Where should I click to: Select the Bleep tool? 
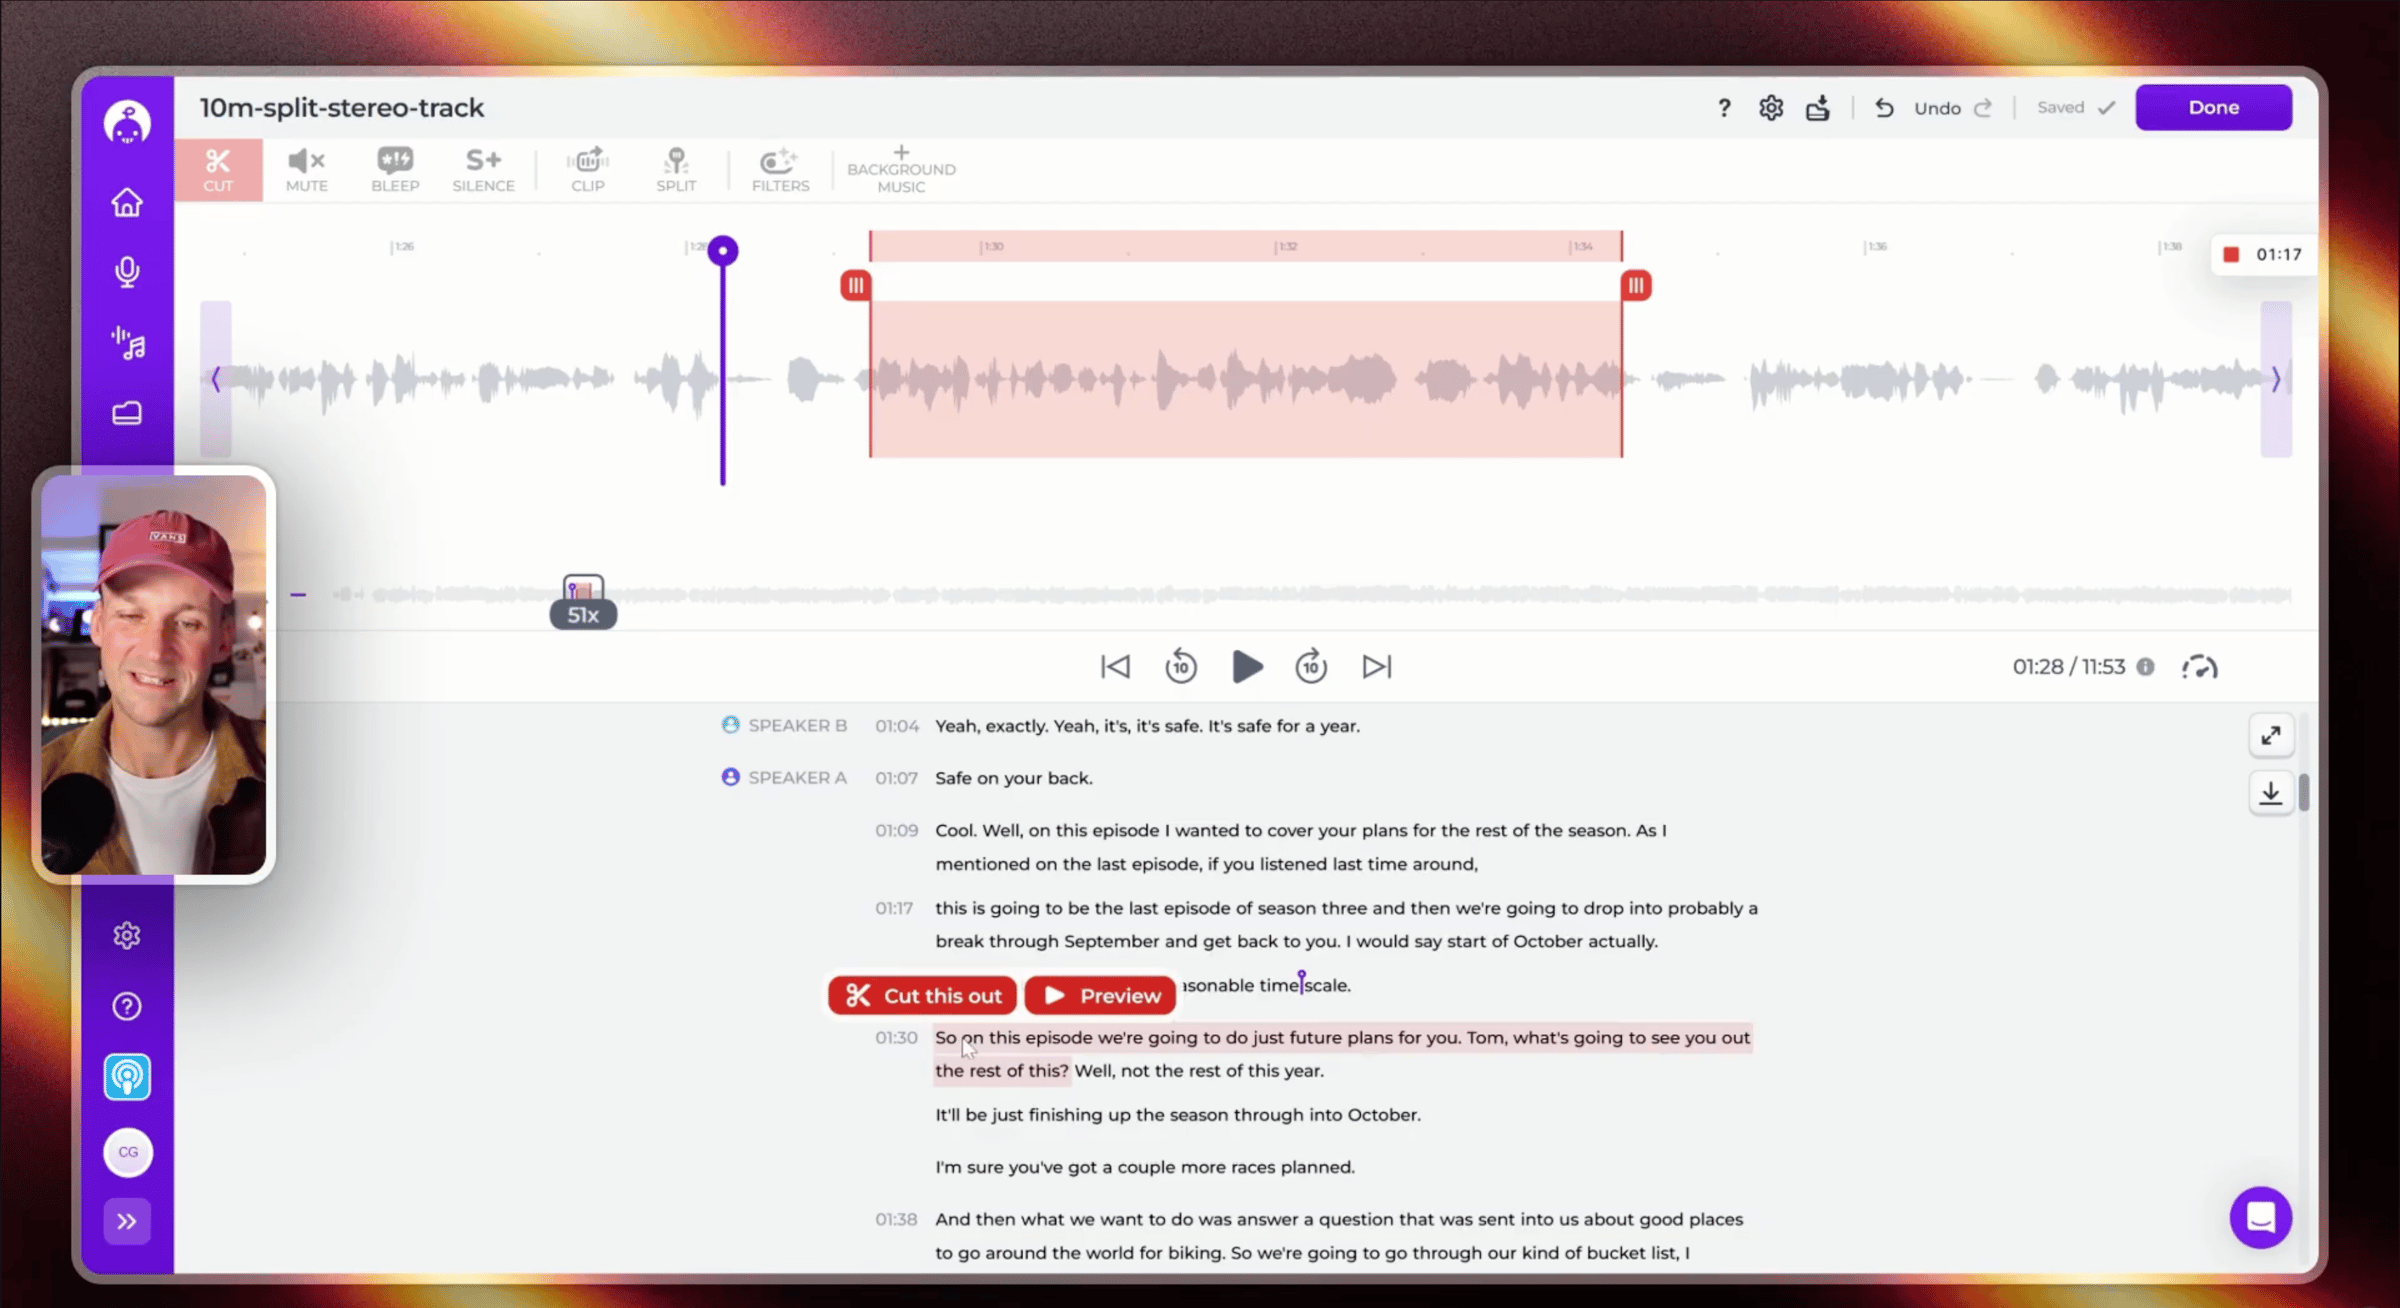click(395, 169)
